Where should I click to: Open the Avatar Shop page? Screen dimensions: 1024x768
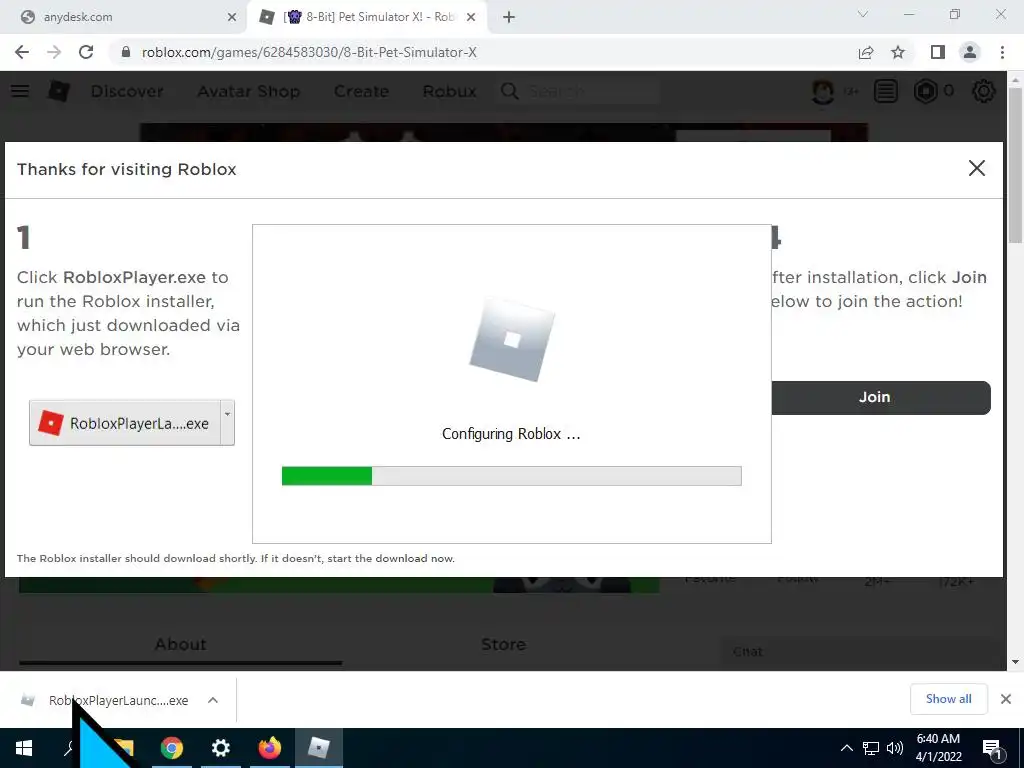tap(249, 91)
